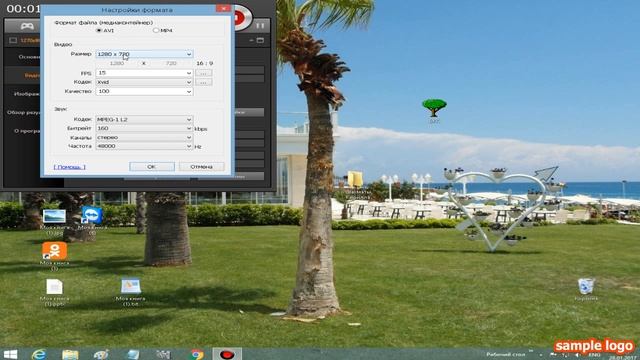Click the disabled height field showing 720
The height and width of the screenshot is (360, 640).
(171, 63)
